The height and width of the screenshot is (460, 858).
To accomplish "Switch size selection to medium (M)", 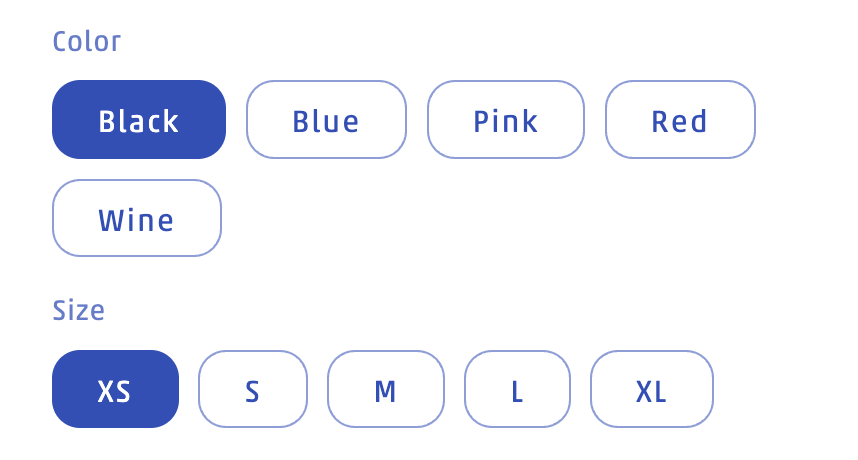I will (x=385, y=390).
